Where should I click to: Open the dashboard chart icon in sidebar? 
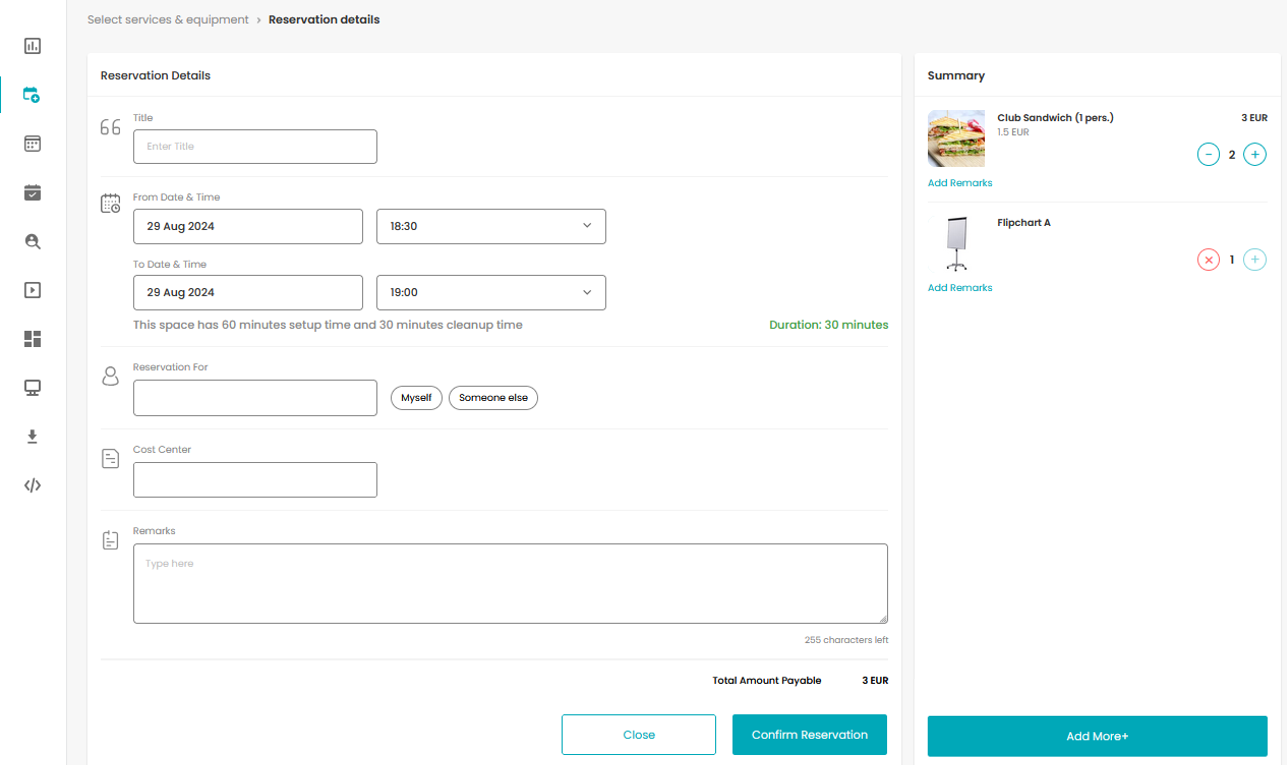pos(32,46)
